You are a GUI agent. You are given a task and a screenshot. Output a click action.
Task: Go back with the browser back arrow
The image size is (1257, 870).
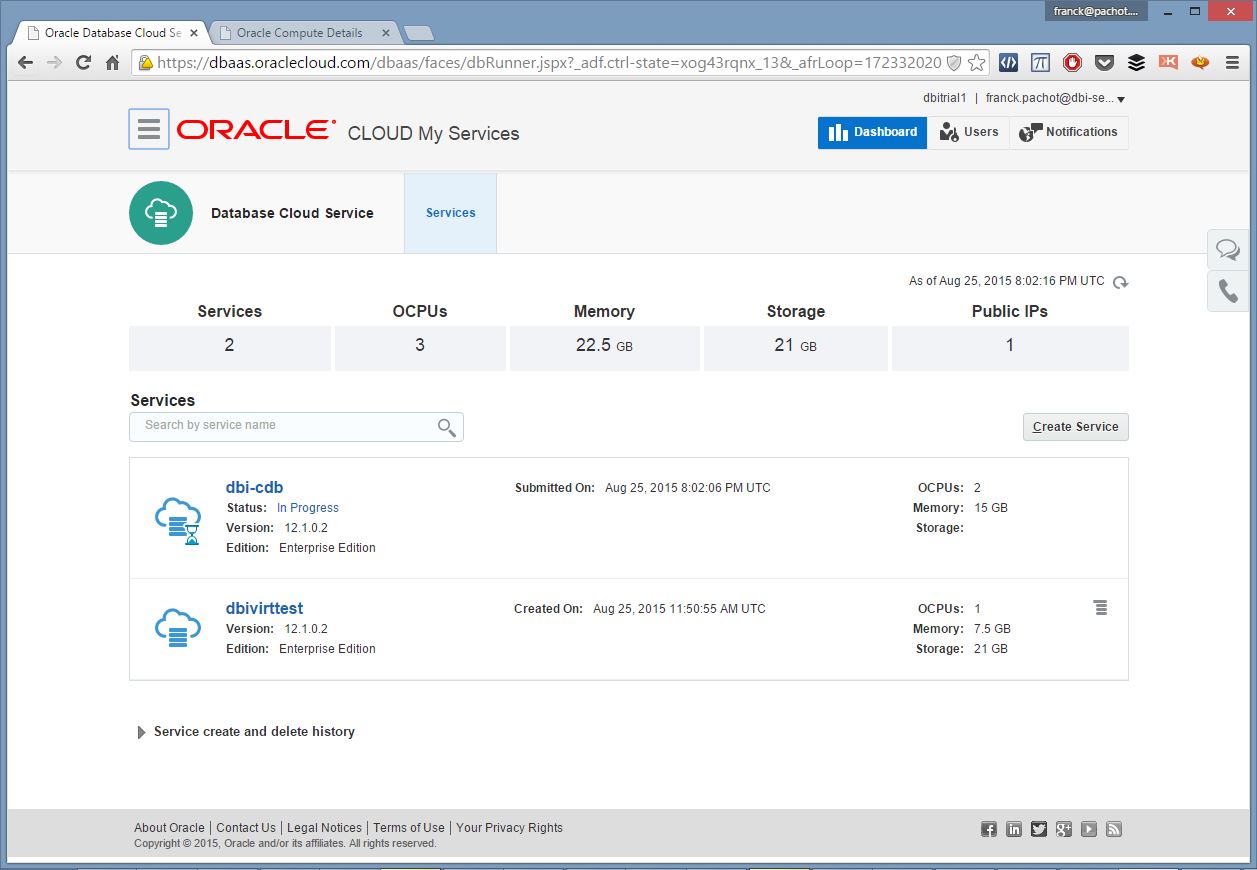26,62
